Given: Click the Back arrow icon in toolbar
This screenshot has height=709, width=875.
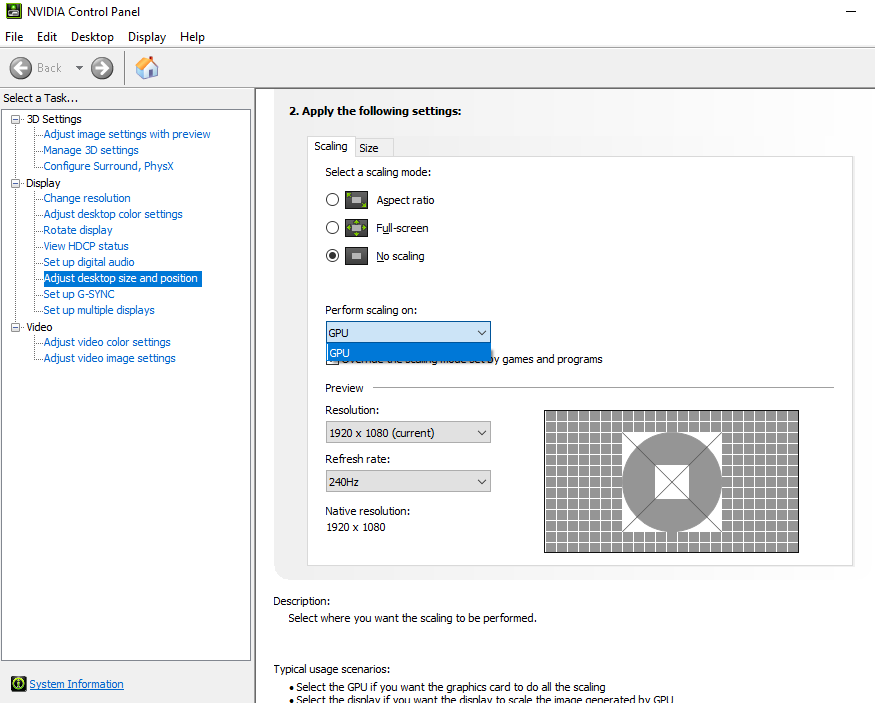Looking at the screenshot, I should pyautogui.click(x=21, y=68).
